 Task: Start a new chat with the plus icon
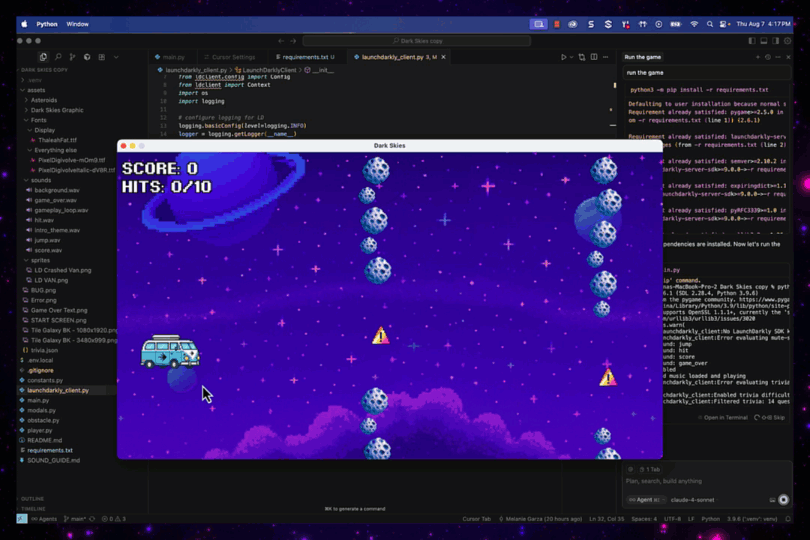click(x=757, y=57)
